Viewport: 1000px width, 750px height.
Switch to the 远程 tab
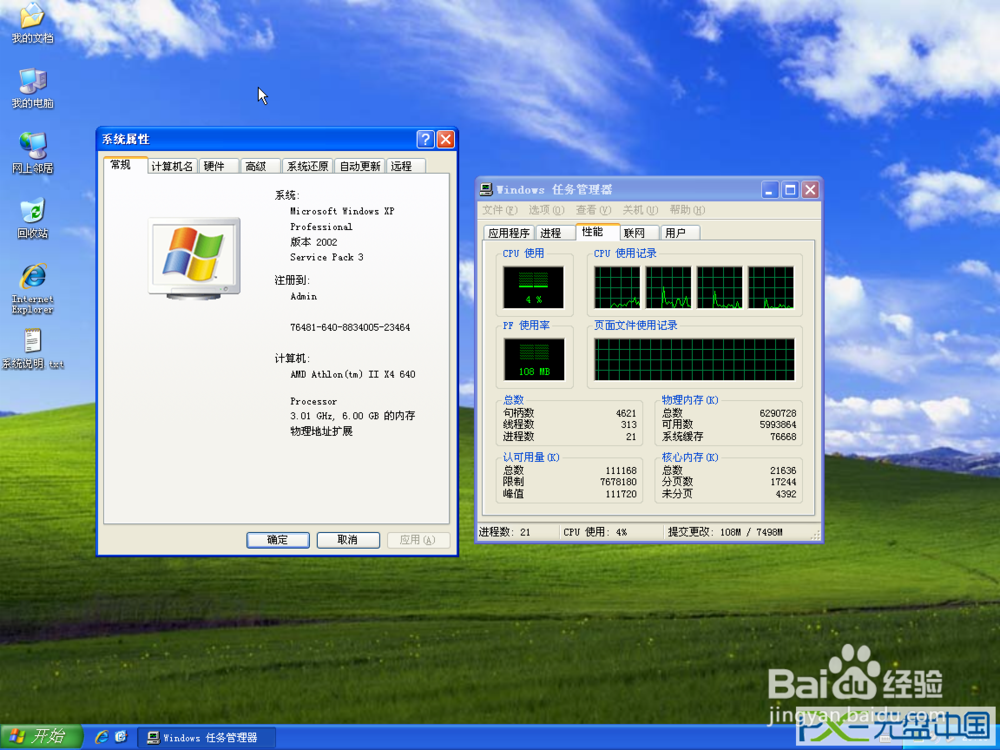click(x=406, y=166)
